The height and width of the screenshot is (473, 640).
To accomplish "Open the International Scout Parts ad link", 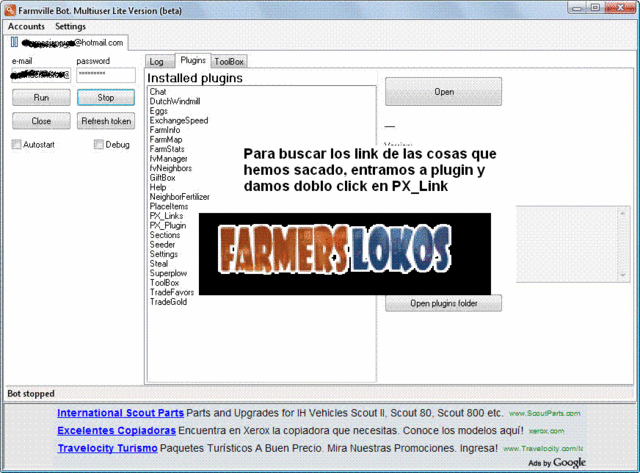I will [120, 413].
